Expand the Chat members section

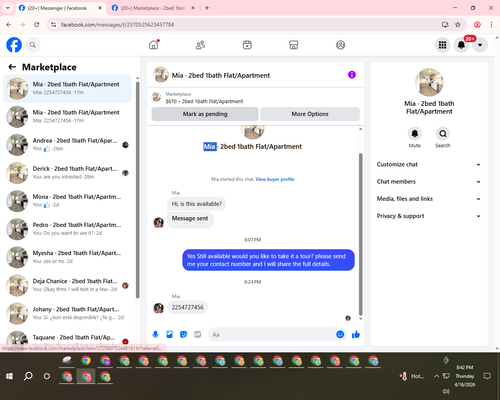click(x=429, y=182)
